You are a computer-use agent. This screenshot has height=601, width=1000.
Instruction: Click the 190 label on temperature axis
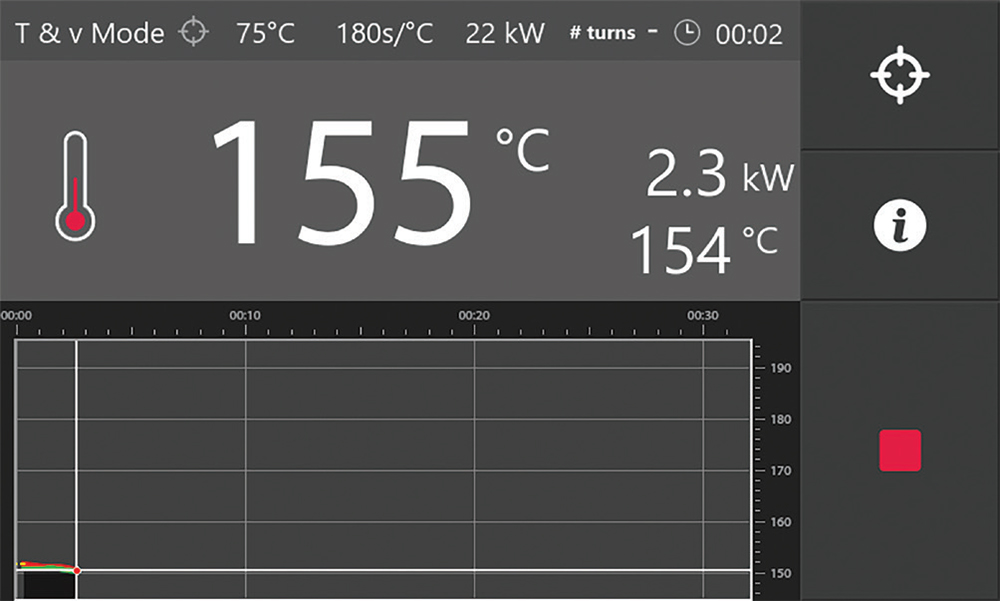(780, 368)
